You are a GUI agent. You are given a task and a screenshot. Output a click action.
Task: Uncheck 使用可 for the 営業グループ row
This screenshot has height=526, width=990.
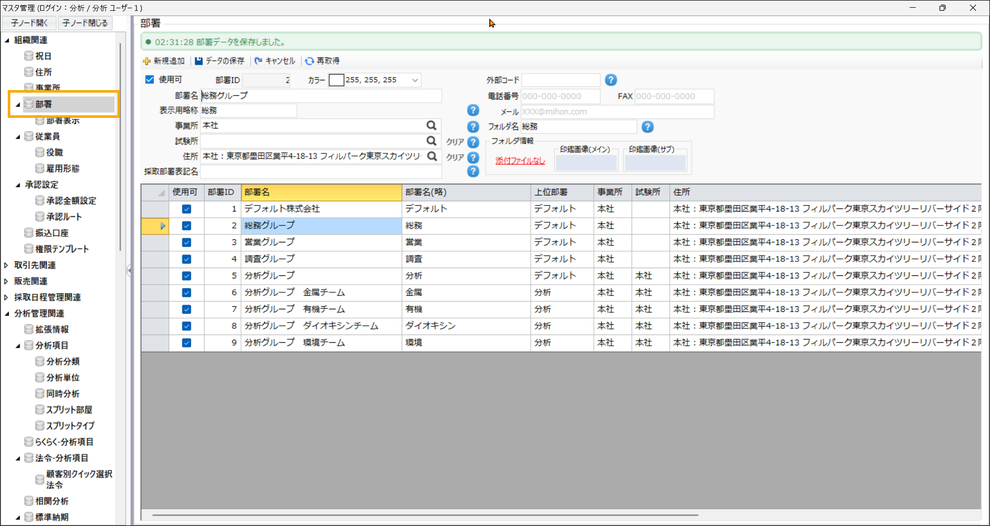coord(186,242)
